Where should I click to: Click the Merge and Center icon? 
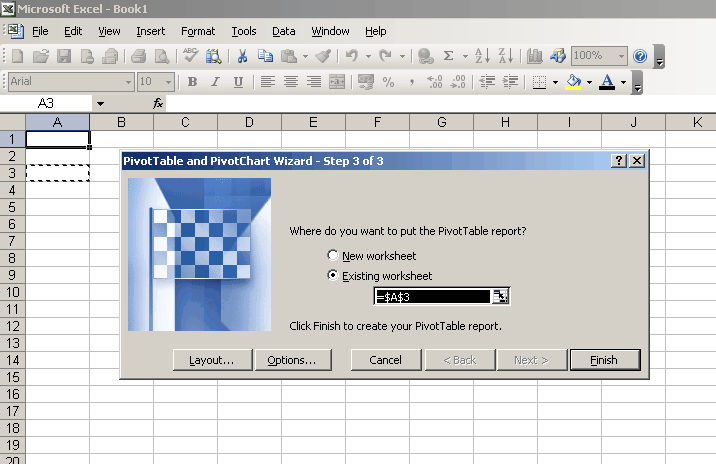(337, 82)
